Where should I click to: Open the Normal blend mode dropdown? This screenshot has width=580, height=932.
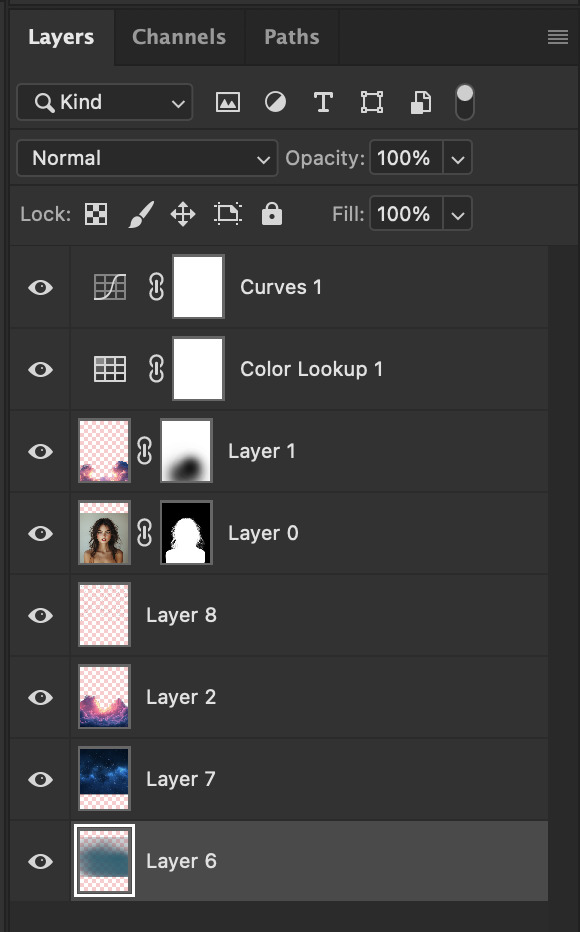(x=147, y=158)
